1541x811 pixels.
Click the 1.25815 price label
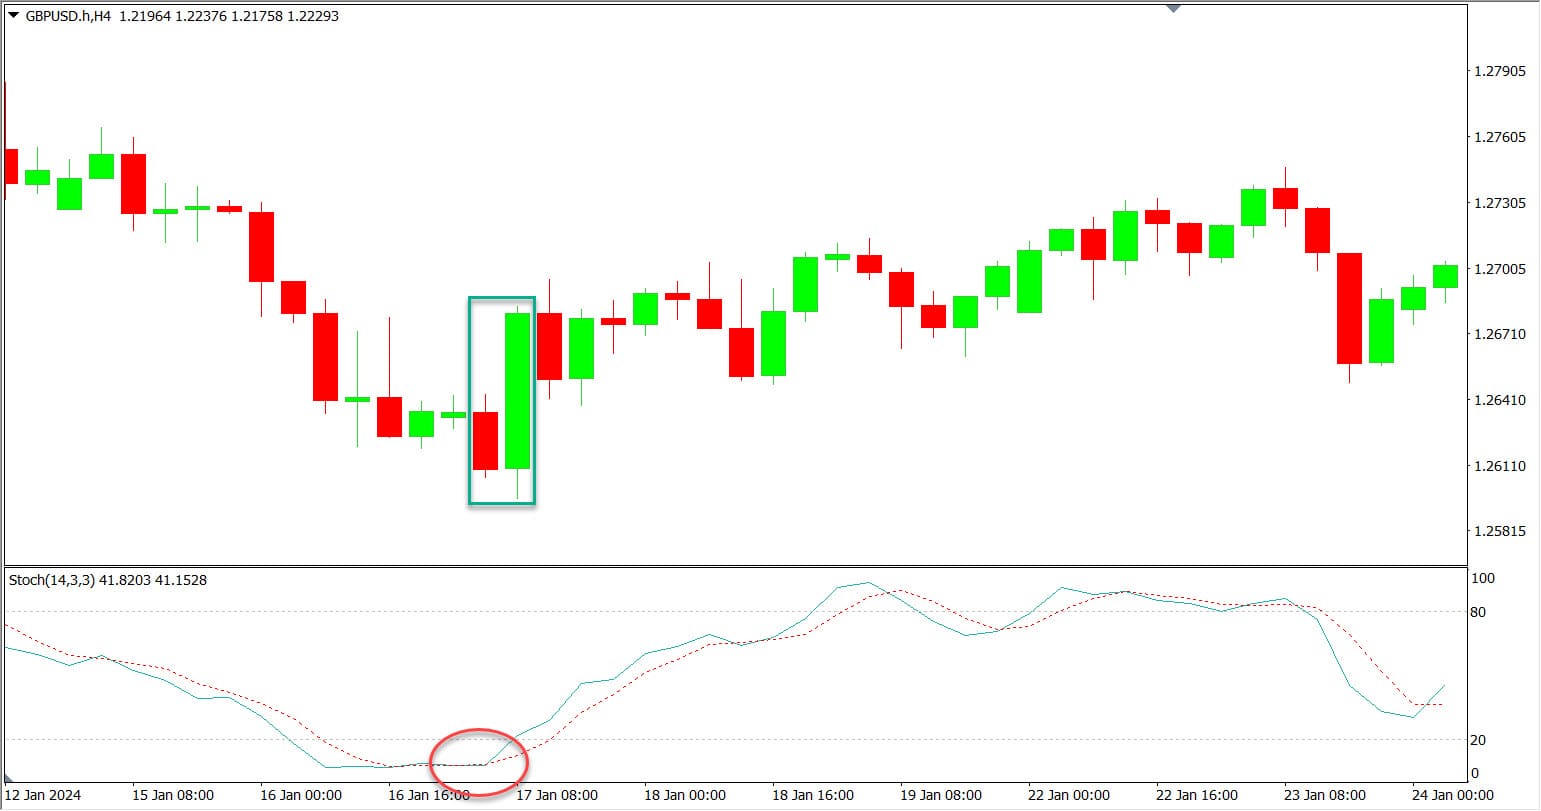(1500, 531)
